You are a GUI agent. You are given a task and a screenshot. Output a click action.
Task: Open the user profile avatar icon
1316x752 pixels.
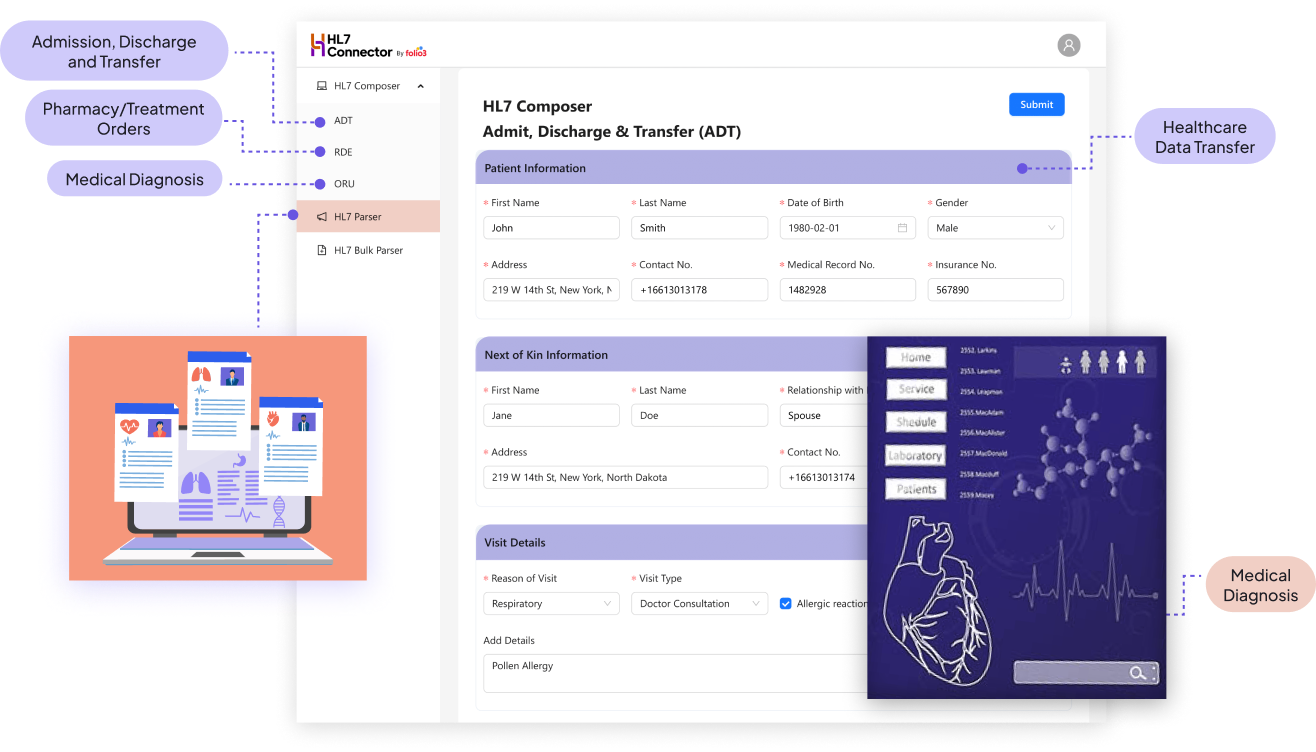[1069, 45]
